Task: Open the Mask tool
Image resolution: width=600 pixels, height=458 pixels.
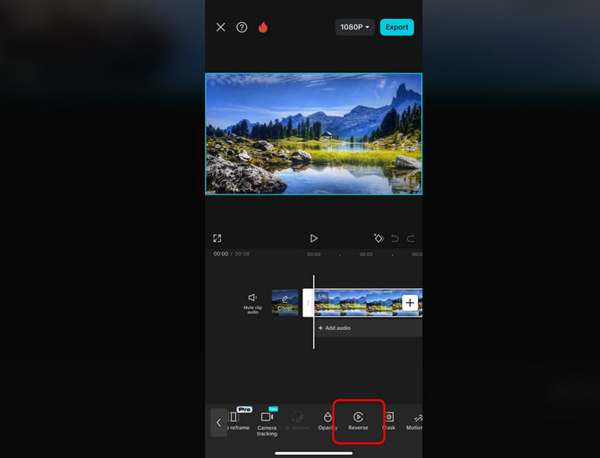Action: click(389, 421)
